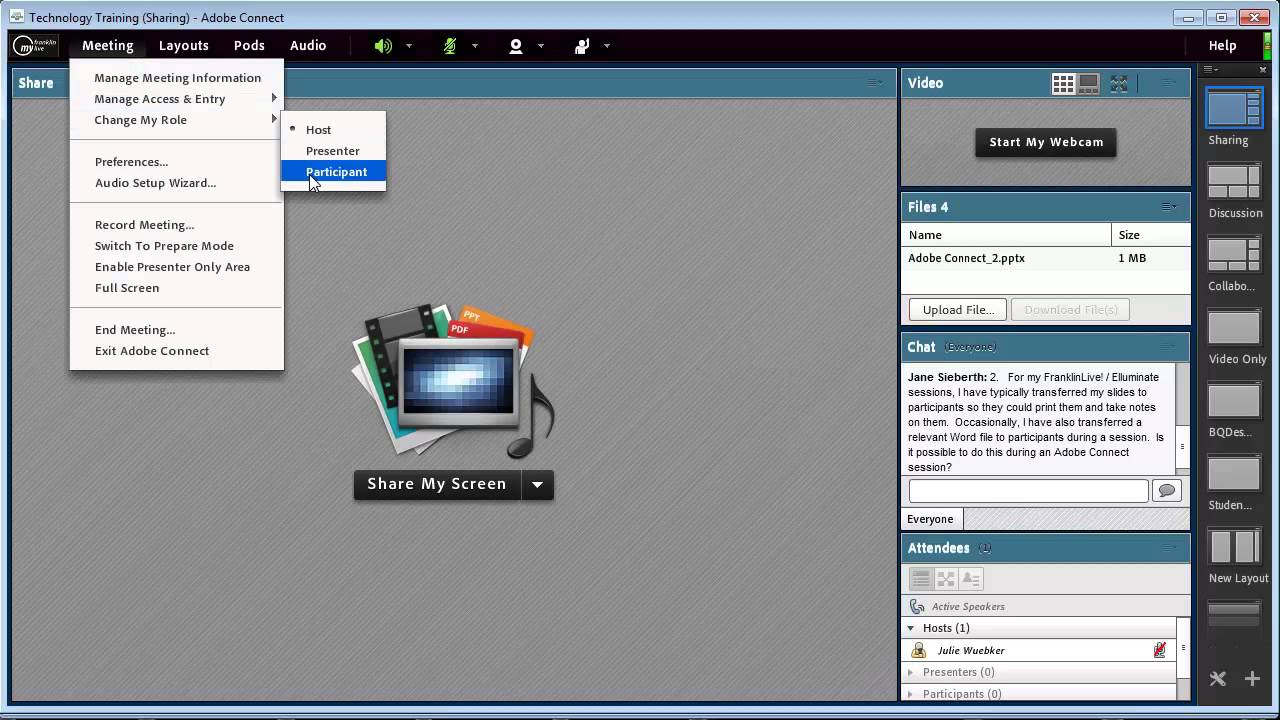Screen dimensions: 1280x720
Task: Open the Share My Screen dropdown arrow
Action: [x=537, y=485]
